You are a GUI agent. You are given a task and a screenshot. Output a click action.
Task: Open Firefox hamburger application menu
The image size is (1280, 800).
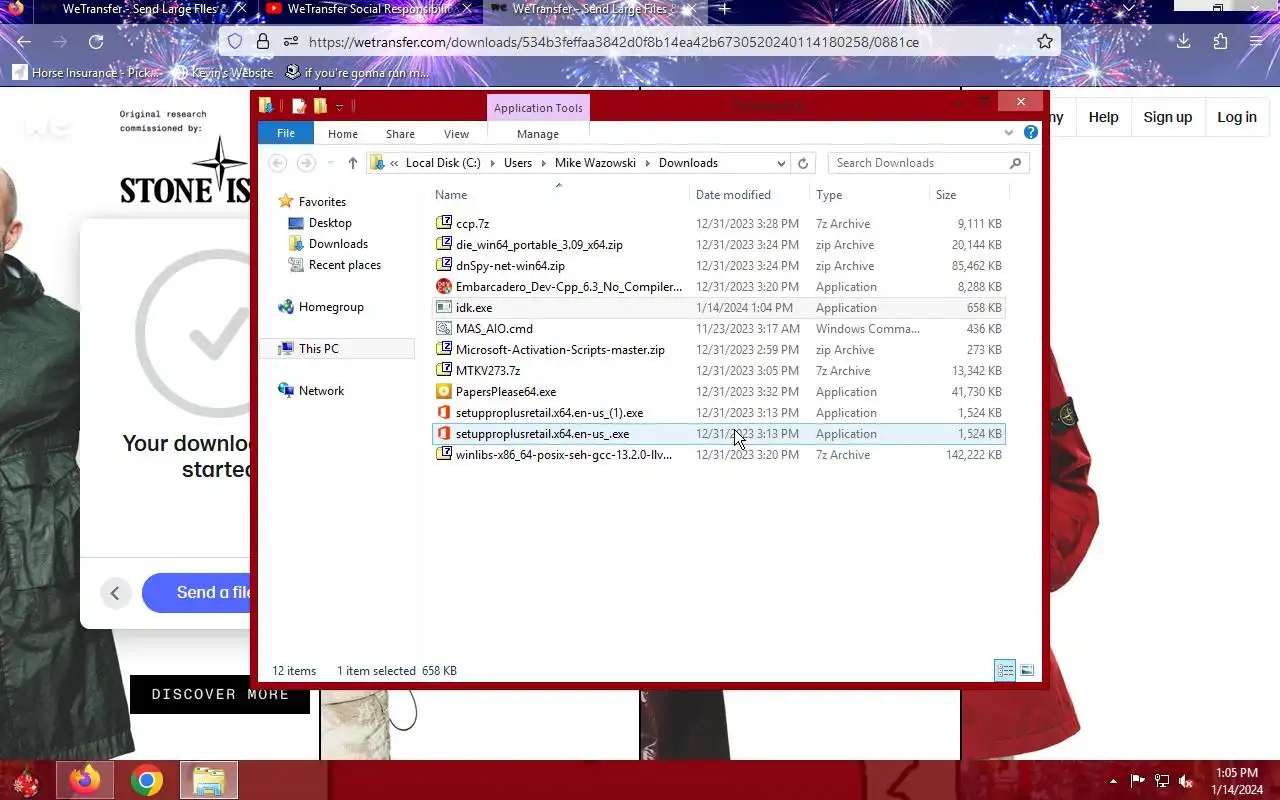coord(1256,41)
